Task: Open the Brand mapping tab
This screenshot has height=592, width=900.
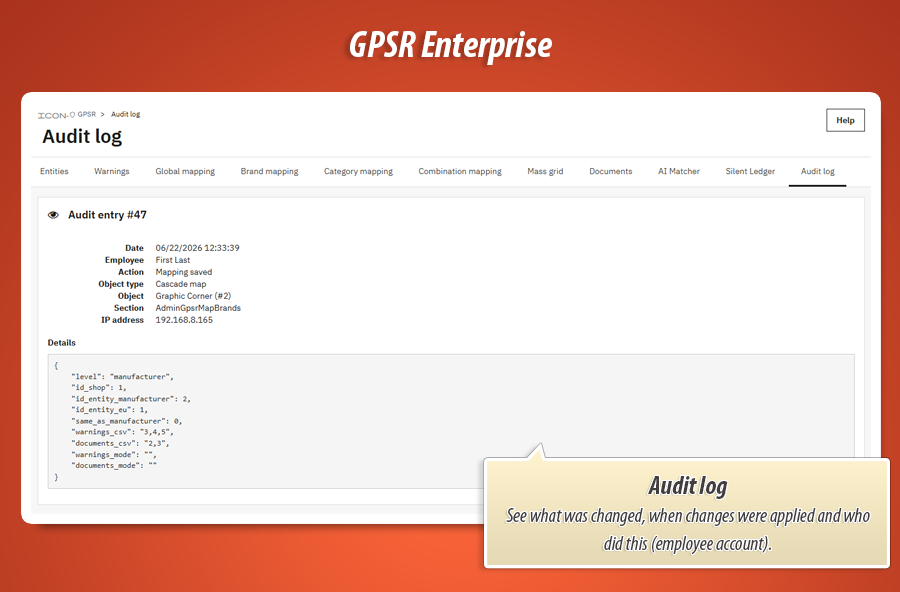Action: click(x=269, y=171)
